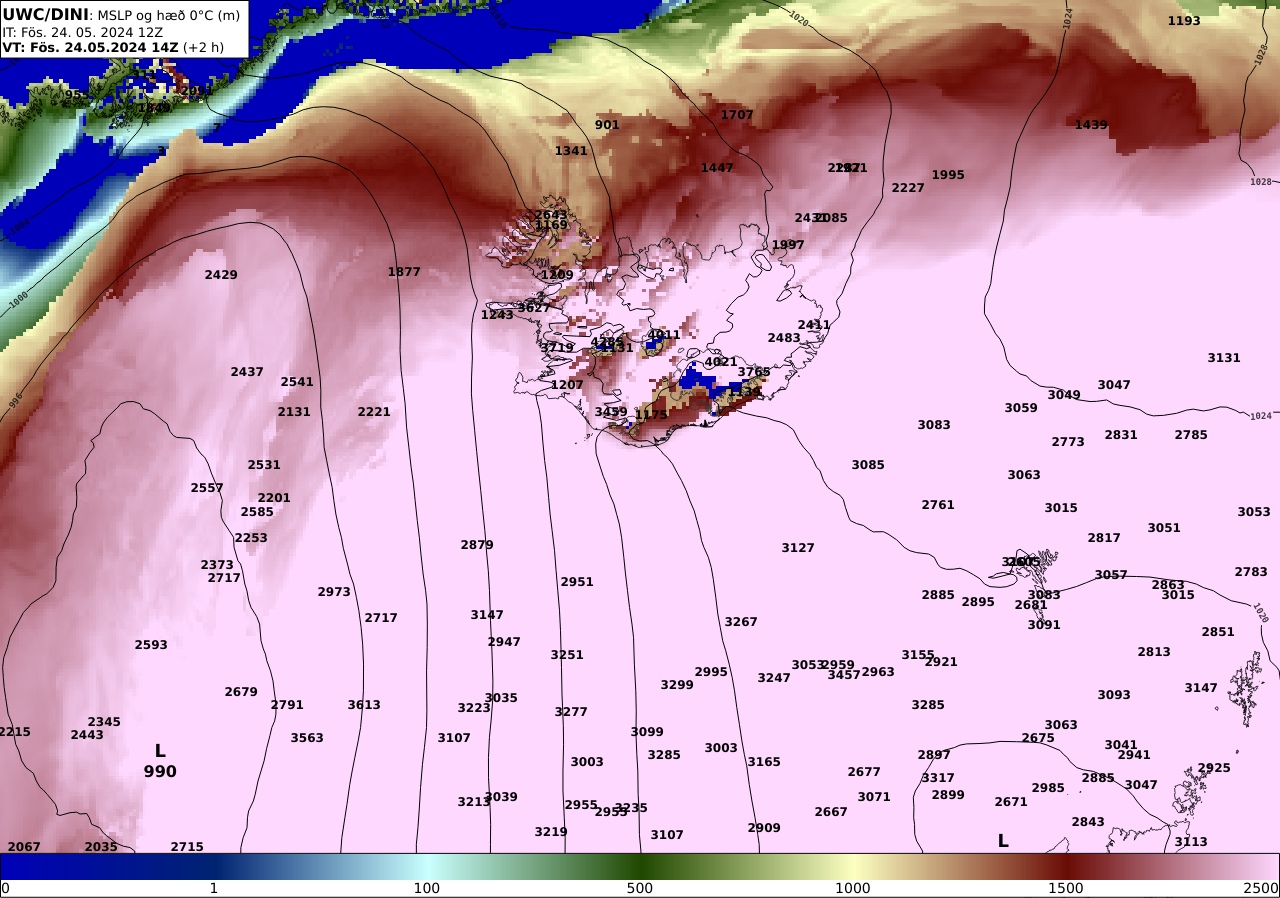
Task: Click color scale label 0
Action: pos(5,888)
